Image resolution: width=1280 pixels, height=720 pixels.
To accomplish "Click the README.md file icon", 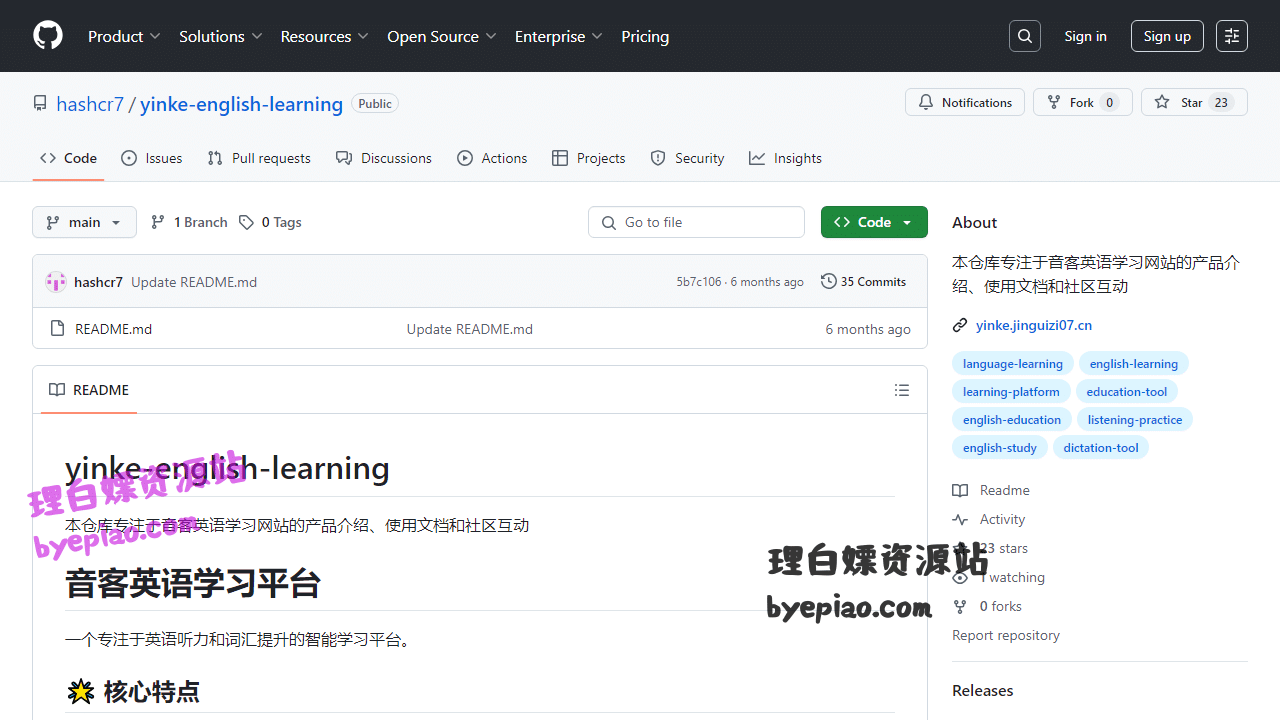I will click(57, 329).
